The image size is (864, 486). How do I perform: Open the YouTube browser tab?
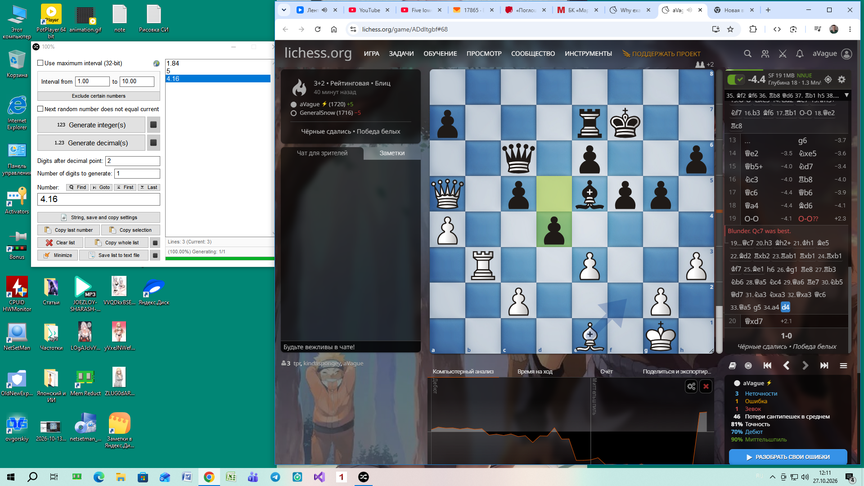(368, 10)
